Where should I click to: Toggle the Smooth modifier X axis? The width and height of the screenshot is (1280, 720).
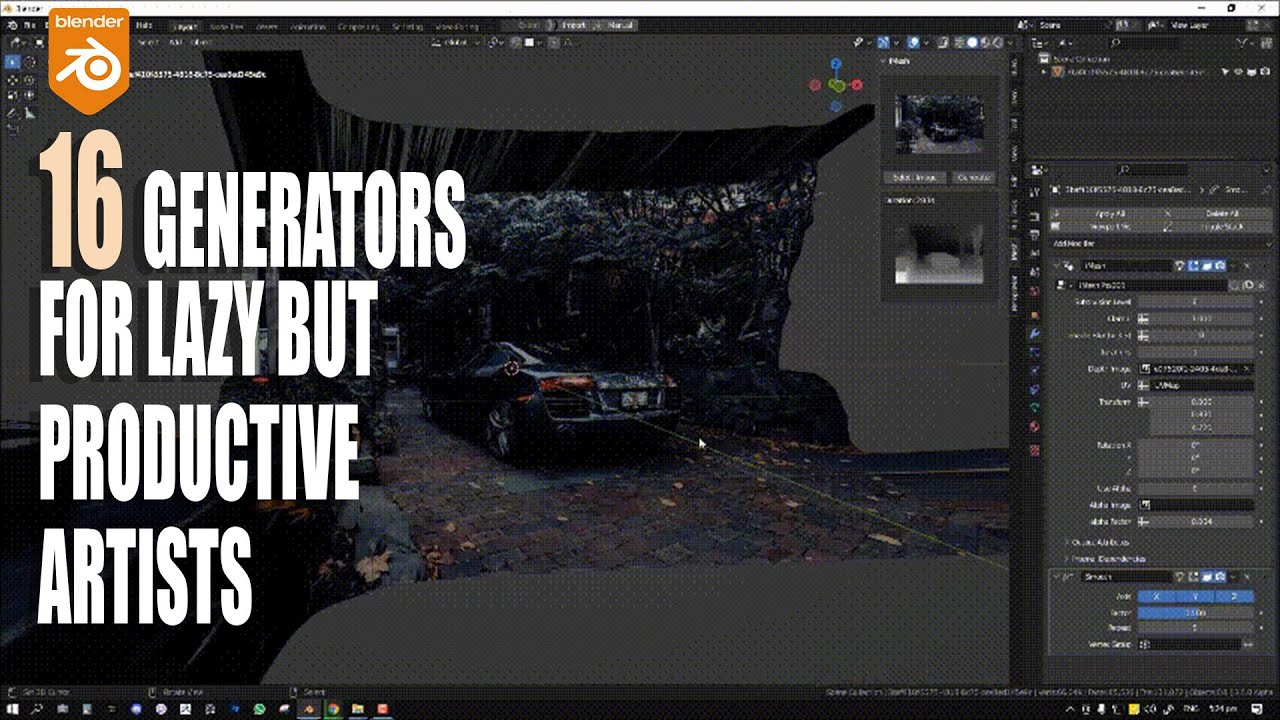point(1157,596)
